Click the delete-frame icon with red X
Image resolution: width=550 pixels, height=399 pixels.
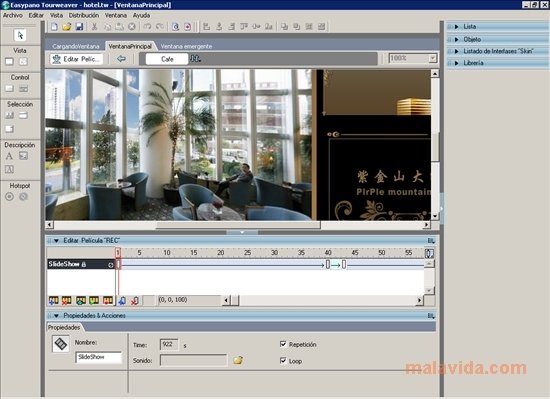(67, 300)
